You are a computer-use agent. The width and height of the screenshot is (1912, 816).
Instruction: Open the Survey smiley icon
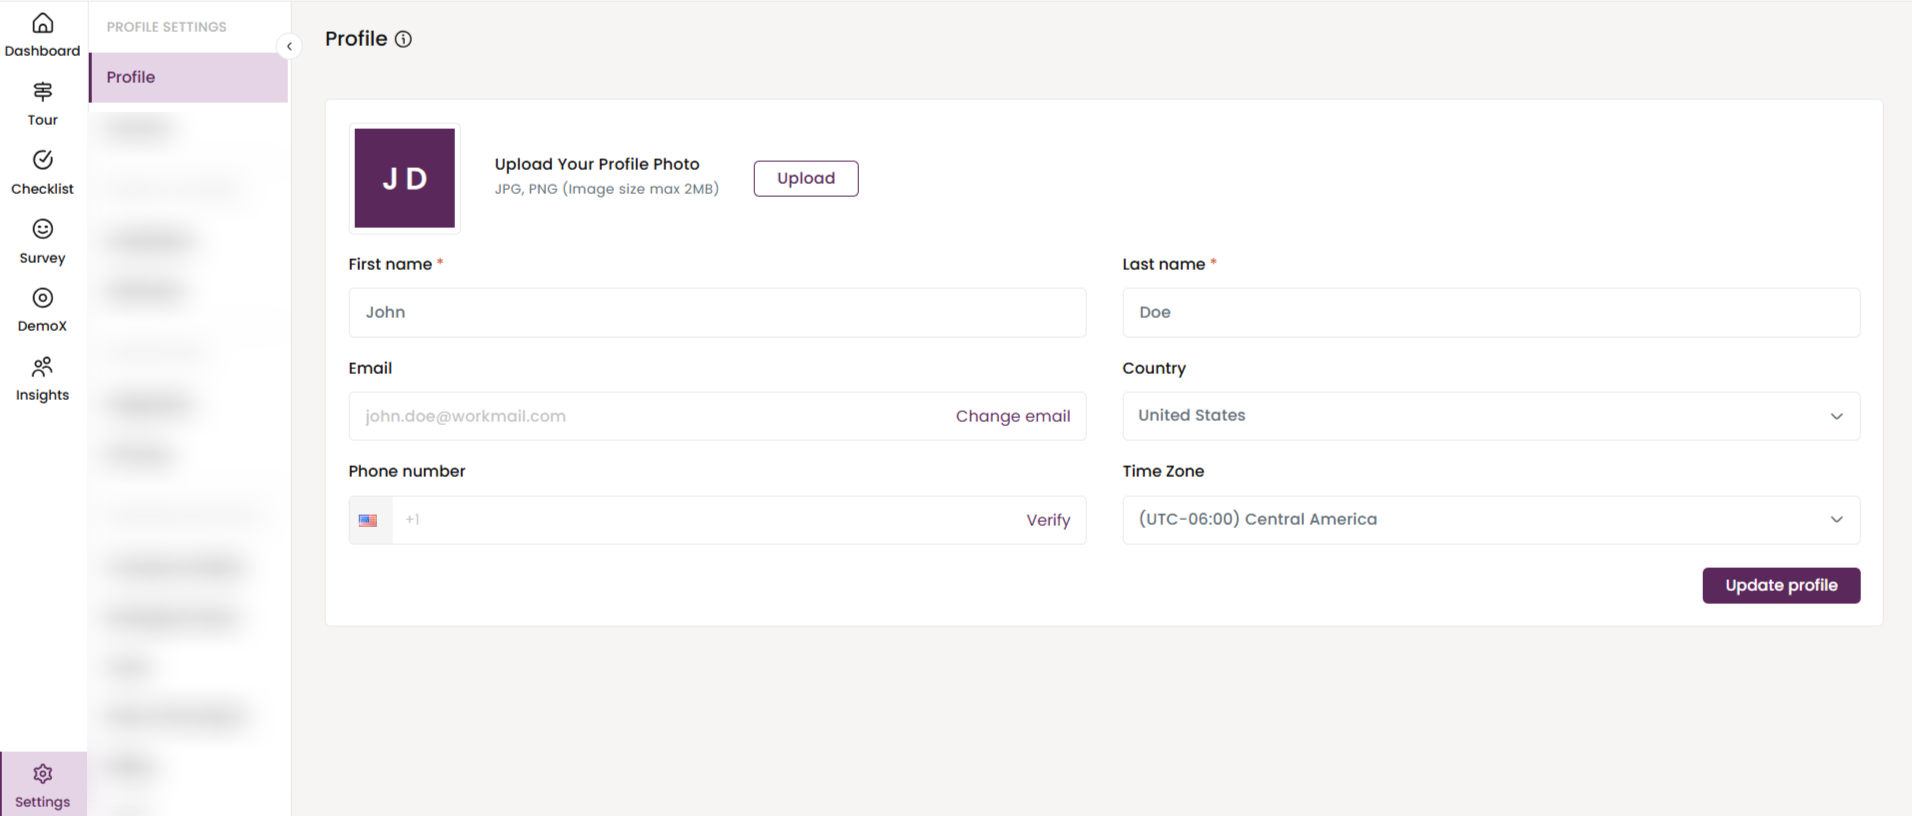(x=42, y=230)
